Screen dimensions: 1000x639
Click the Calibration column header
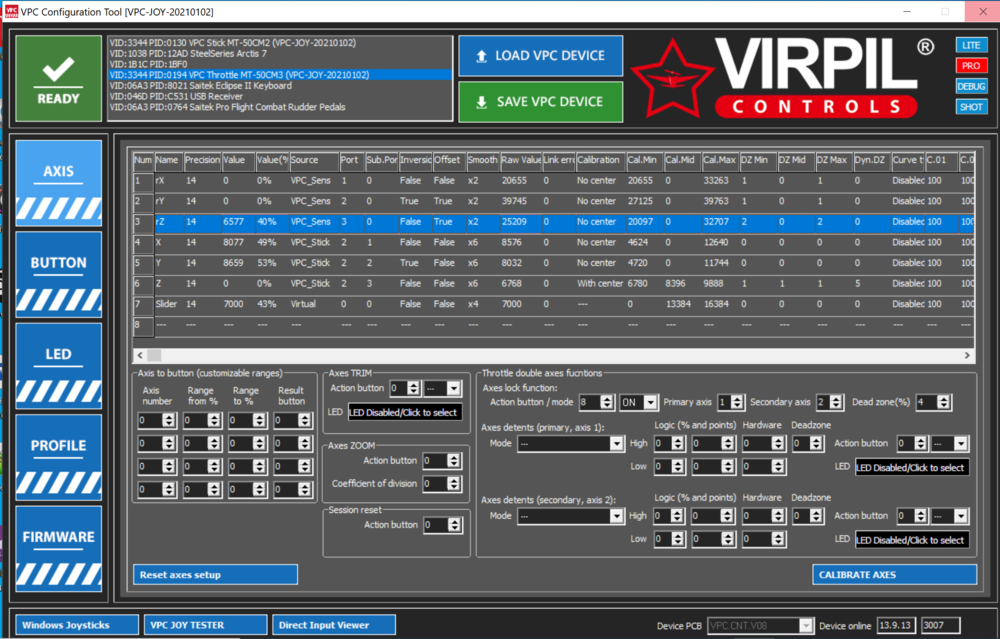pyautogui.click(x=600, y=160)
